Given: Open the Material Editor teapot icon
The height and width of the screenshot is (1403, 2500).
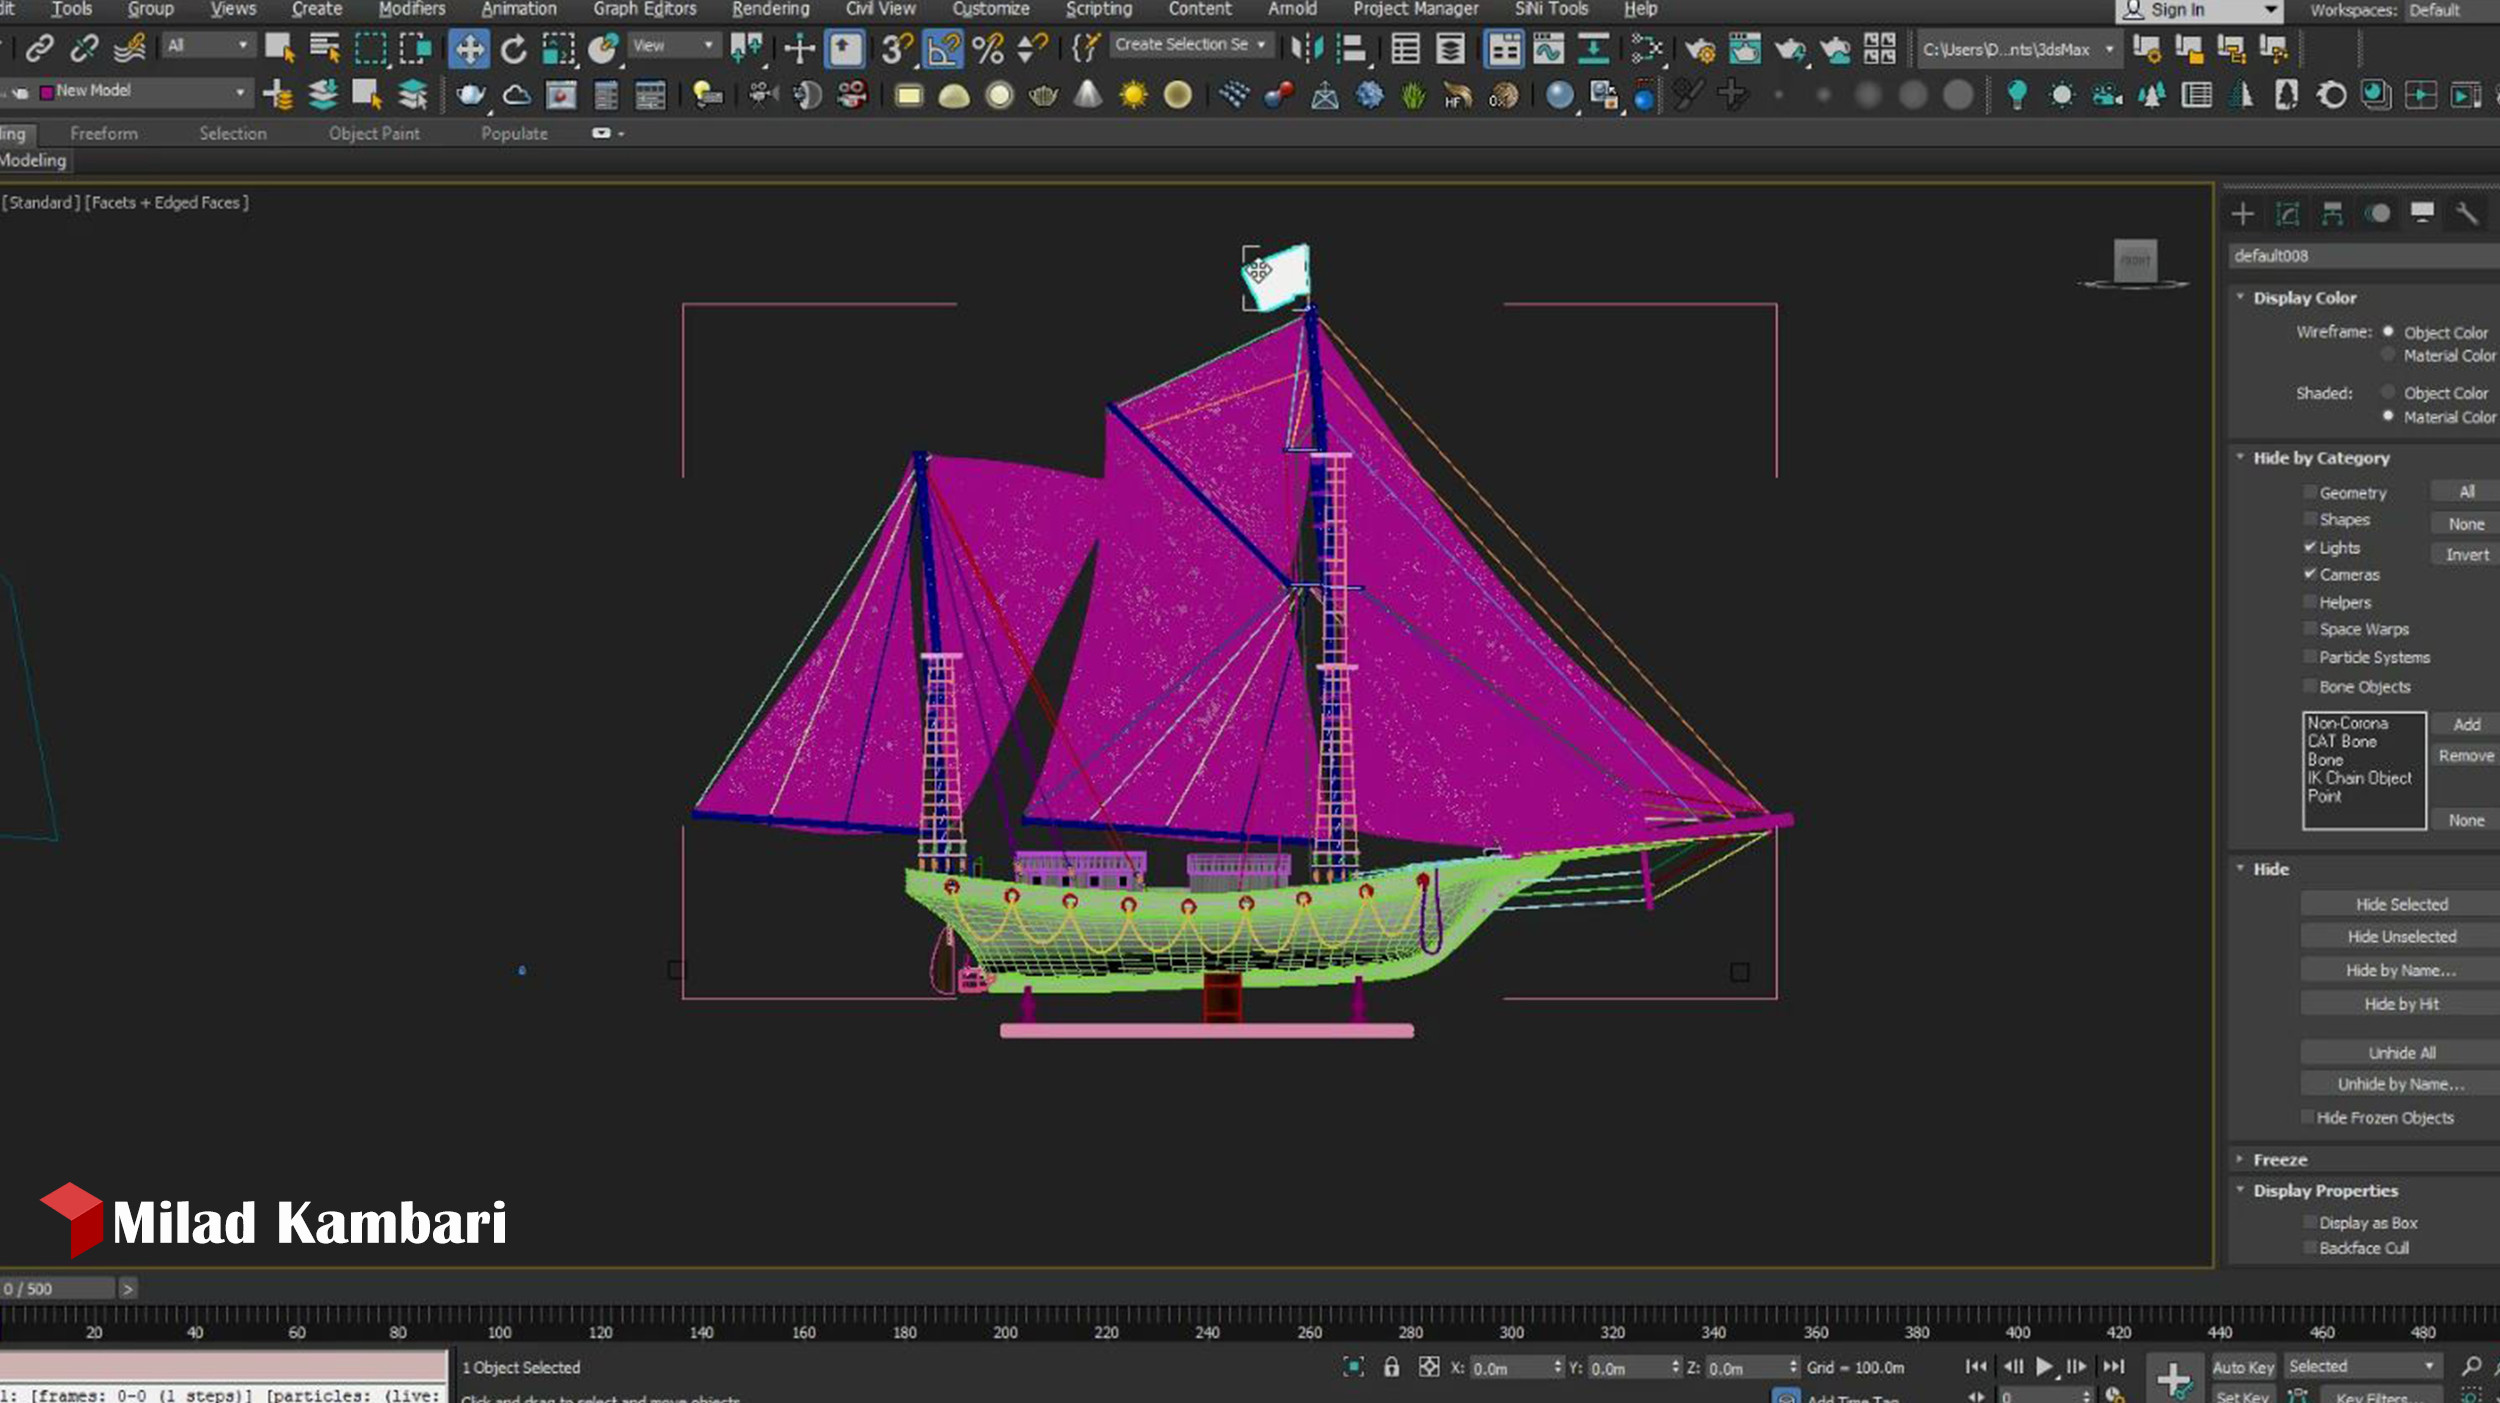Looking at the screenshot, I should (1745, 47).
